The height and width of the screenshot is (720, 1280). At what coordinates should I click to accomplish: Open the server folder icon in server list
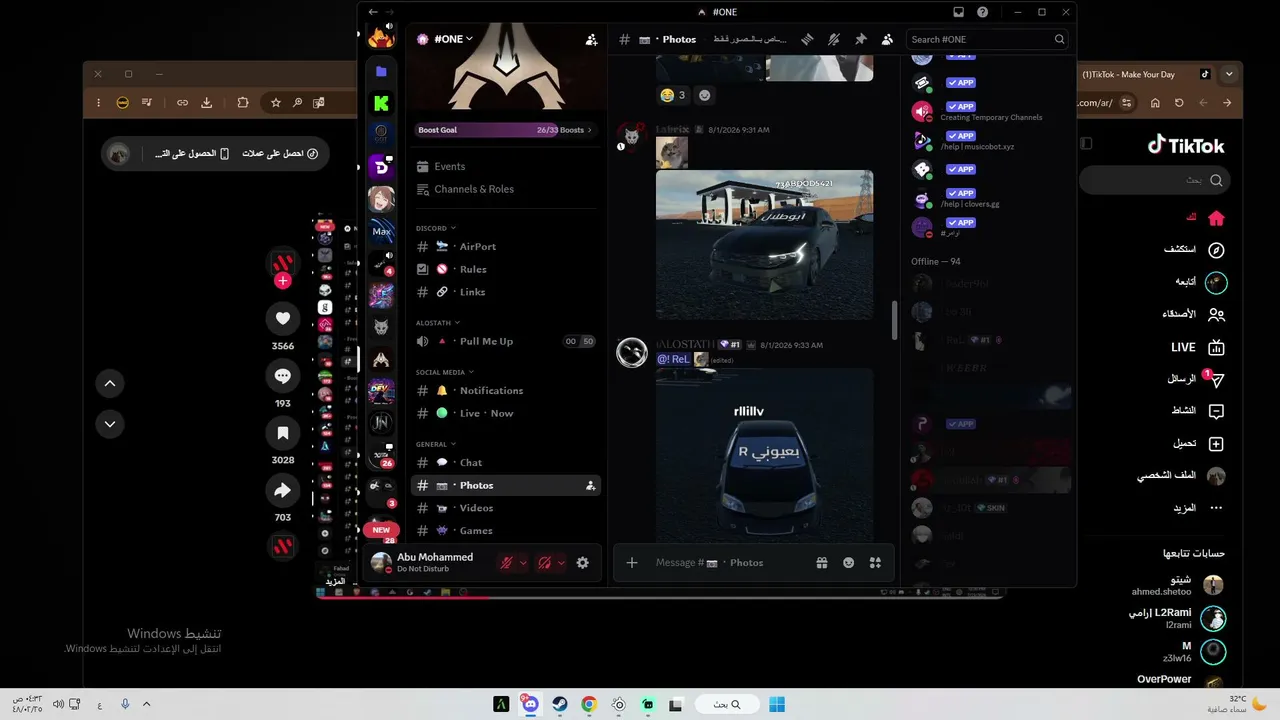point(381,72)
